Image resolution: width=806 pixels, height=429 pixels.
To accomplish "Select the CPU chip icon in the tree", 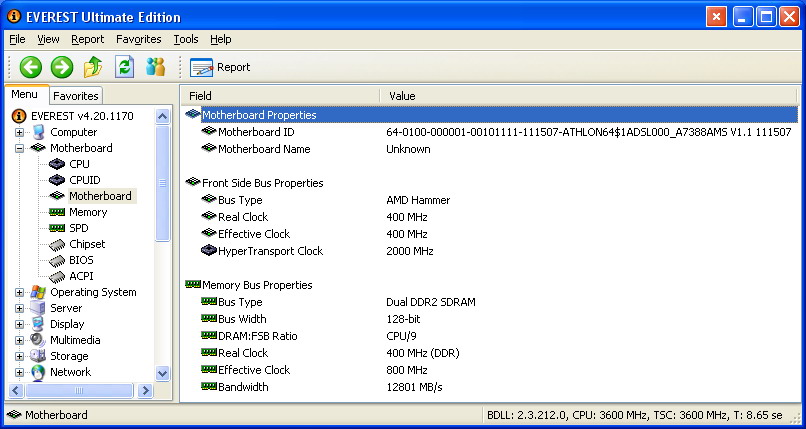I will 57,164.
